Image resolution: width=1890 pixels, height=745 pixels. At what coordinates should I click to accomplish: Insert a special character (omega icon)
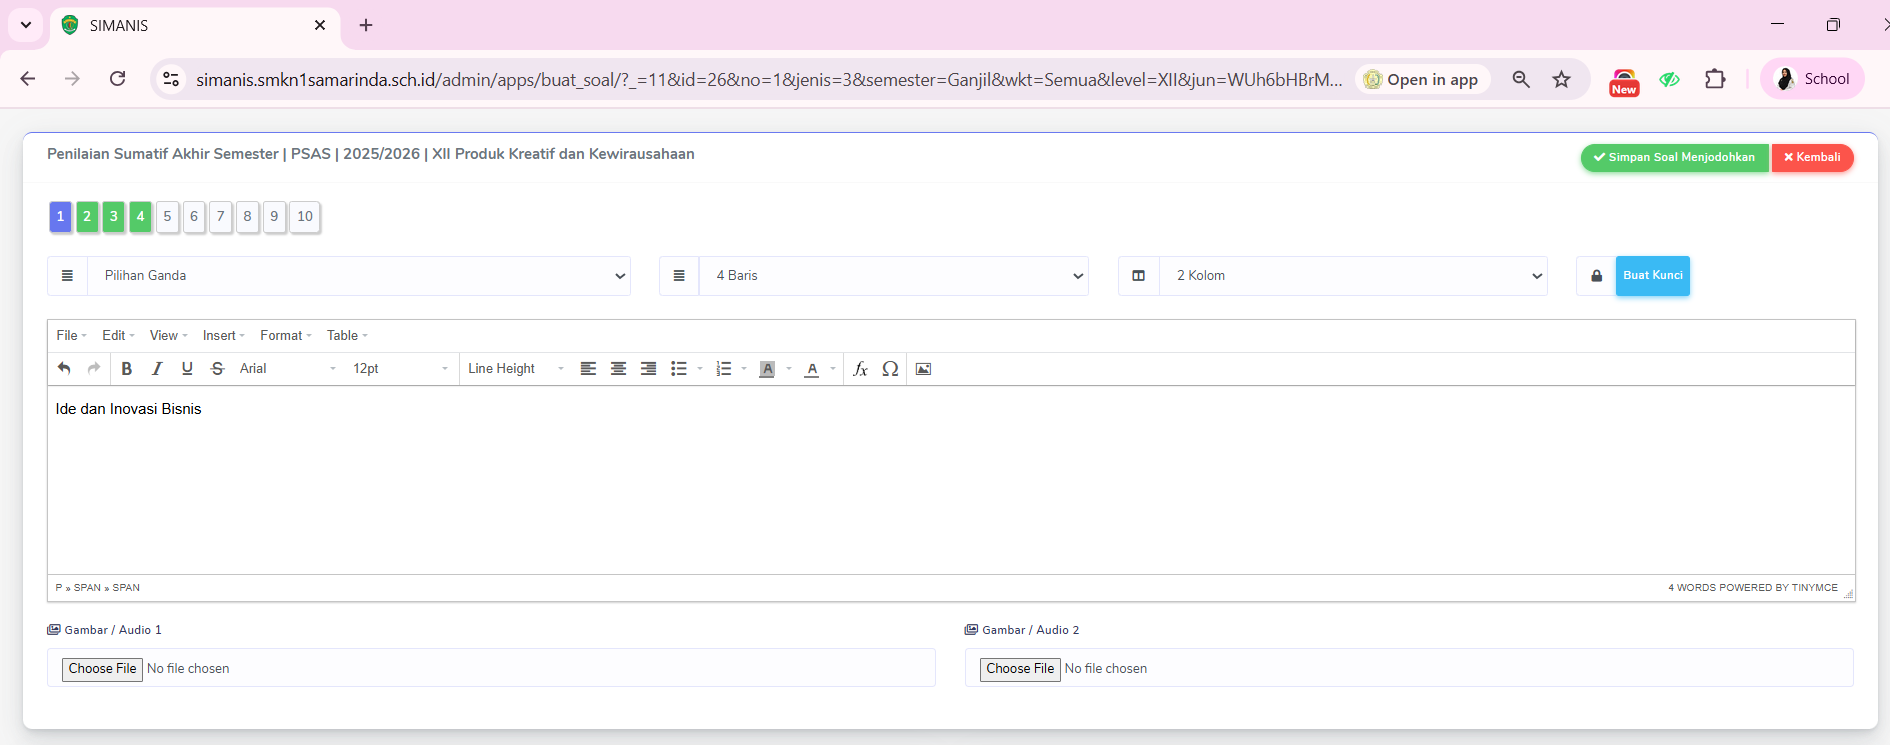coord(890,369)
